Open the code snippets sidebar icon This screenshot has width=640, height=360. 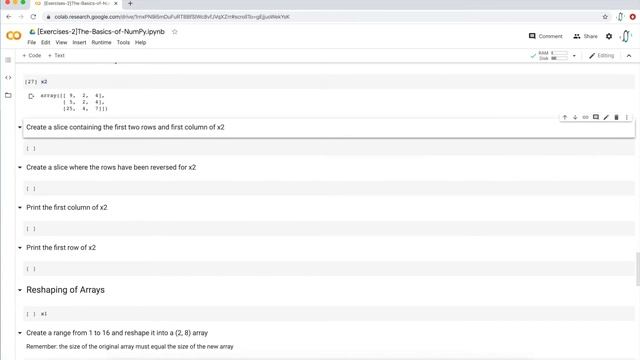(8, 78)
